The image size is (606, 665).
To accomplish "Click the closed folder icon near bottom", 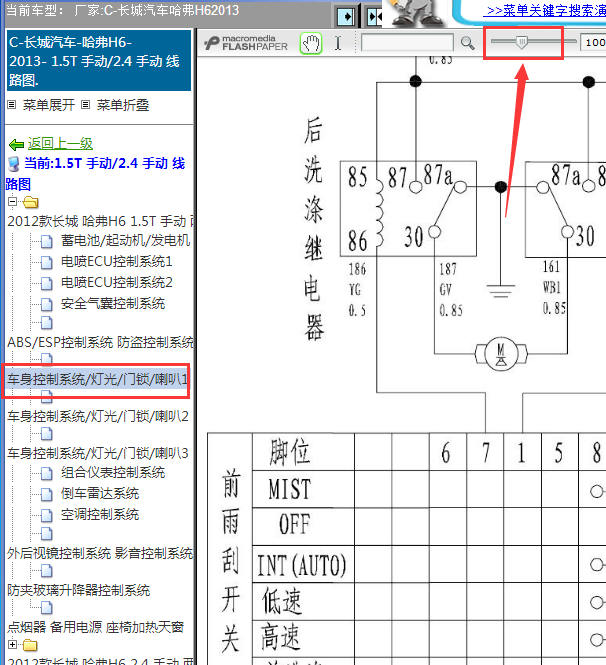I will point(30,645).
